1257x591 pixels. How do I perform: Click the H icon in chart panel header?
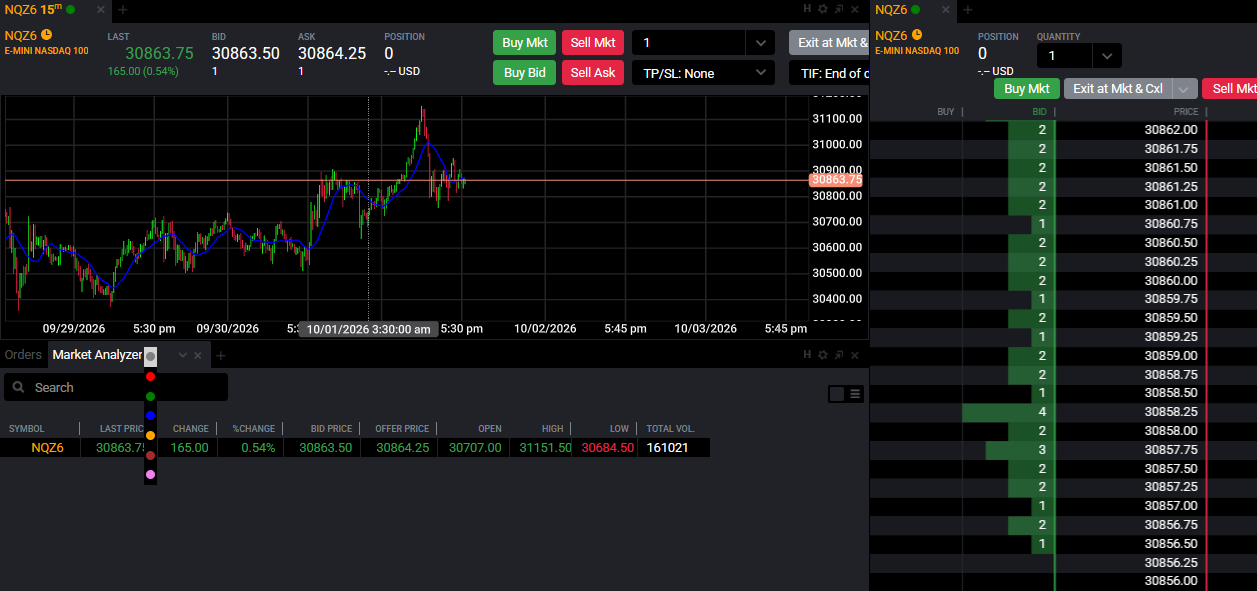tap(807, 9)
